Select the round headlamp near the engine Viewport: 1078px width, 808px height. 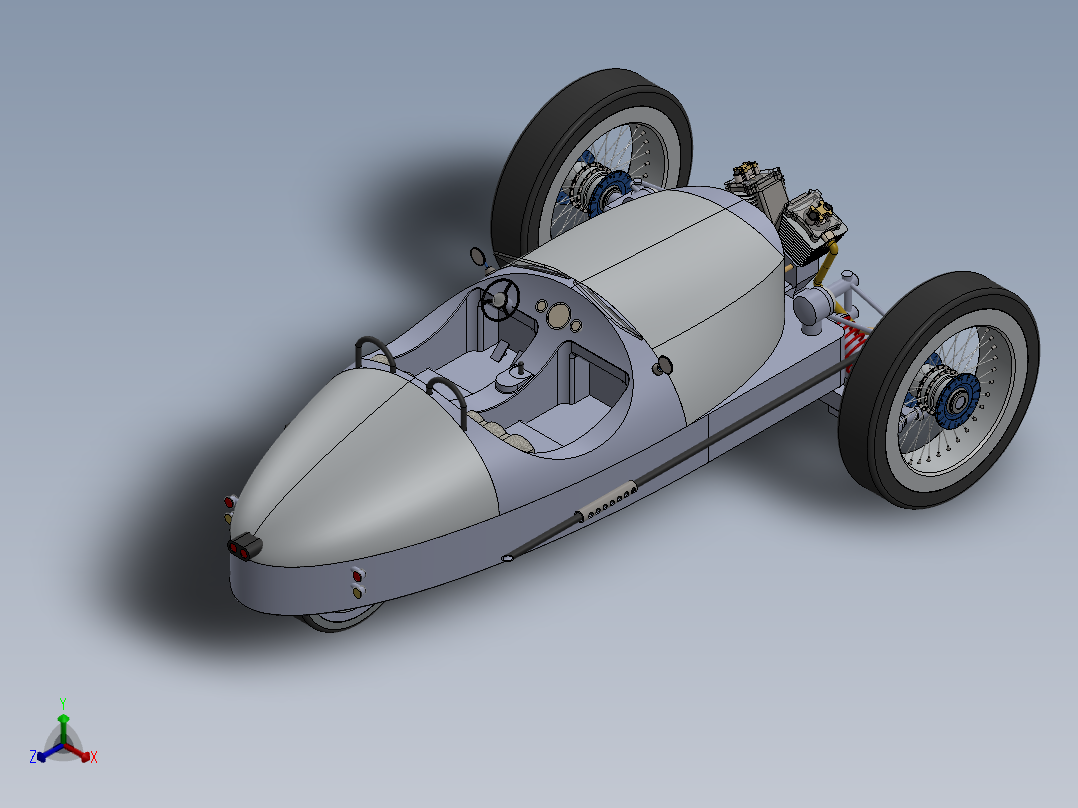[814, 307]
